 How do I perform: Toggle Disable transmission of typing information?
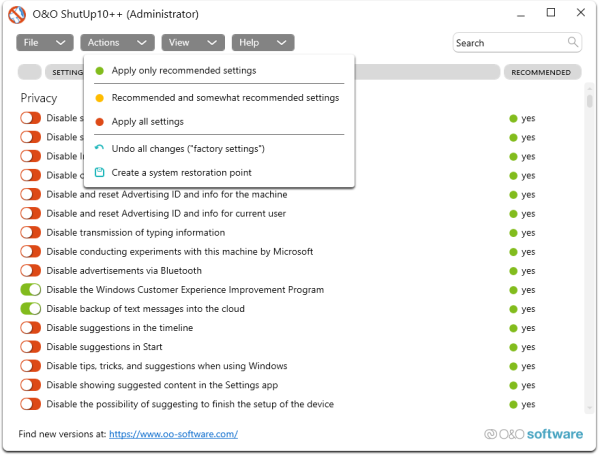tap(31, 233)
